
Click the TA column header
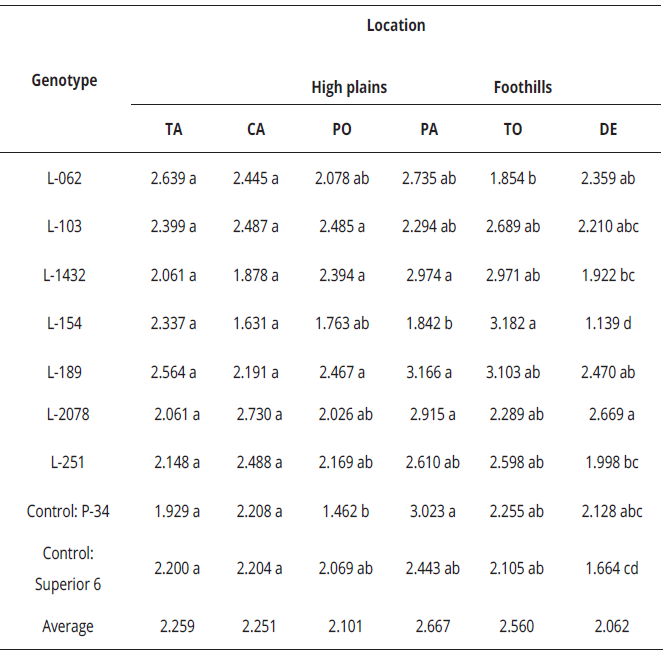174,129
